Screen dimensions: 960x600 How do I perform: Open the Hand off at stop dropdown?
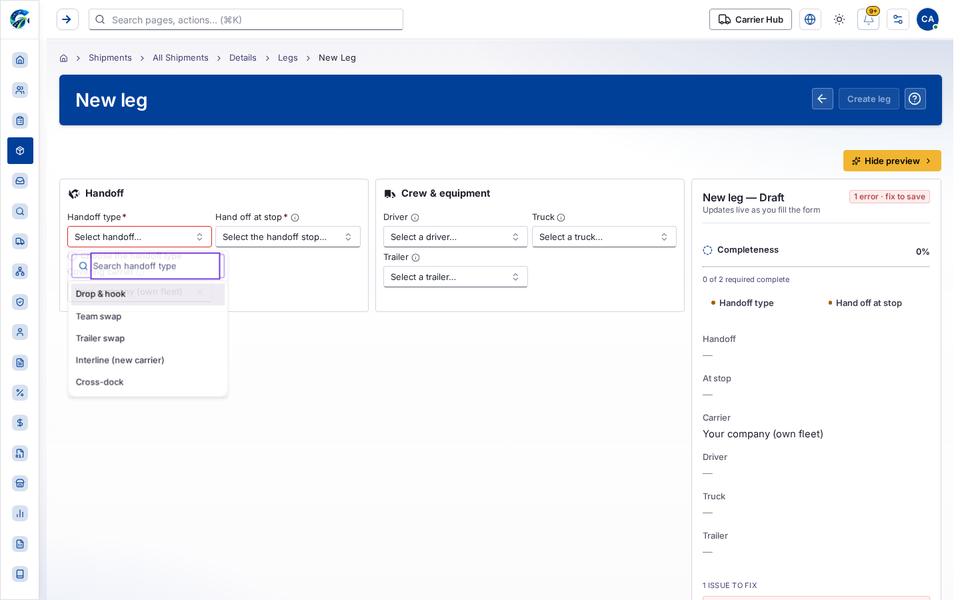pos(288,237)
